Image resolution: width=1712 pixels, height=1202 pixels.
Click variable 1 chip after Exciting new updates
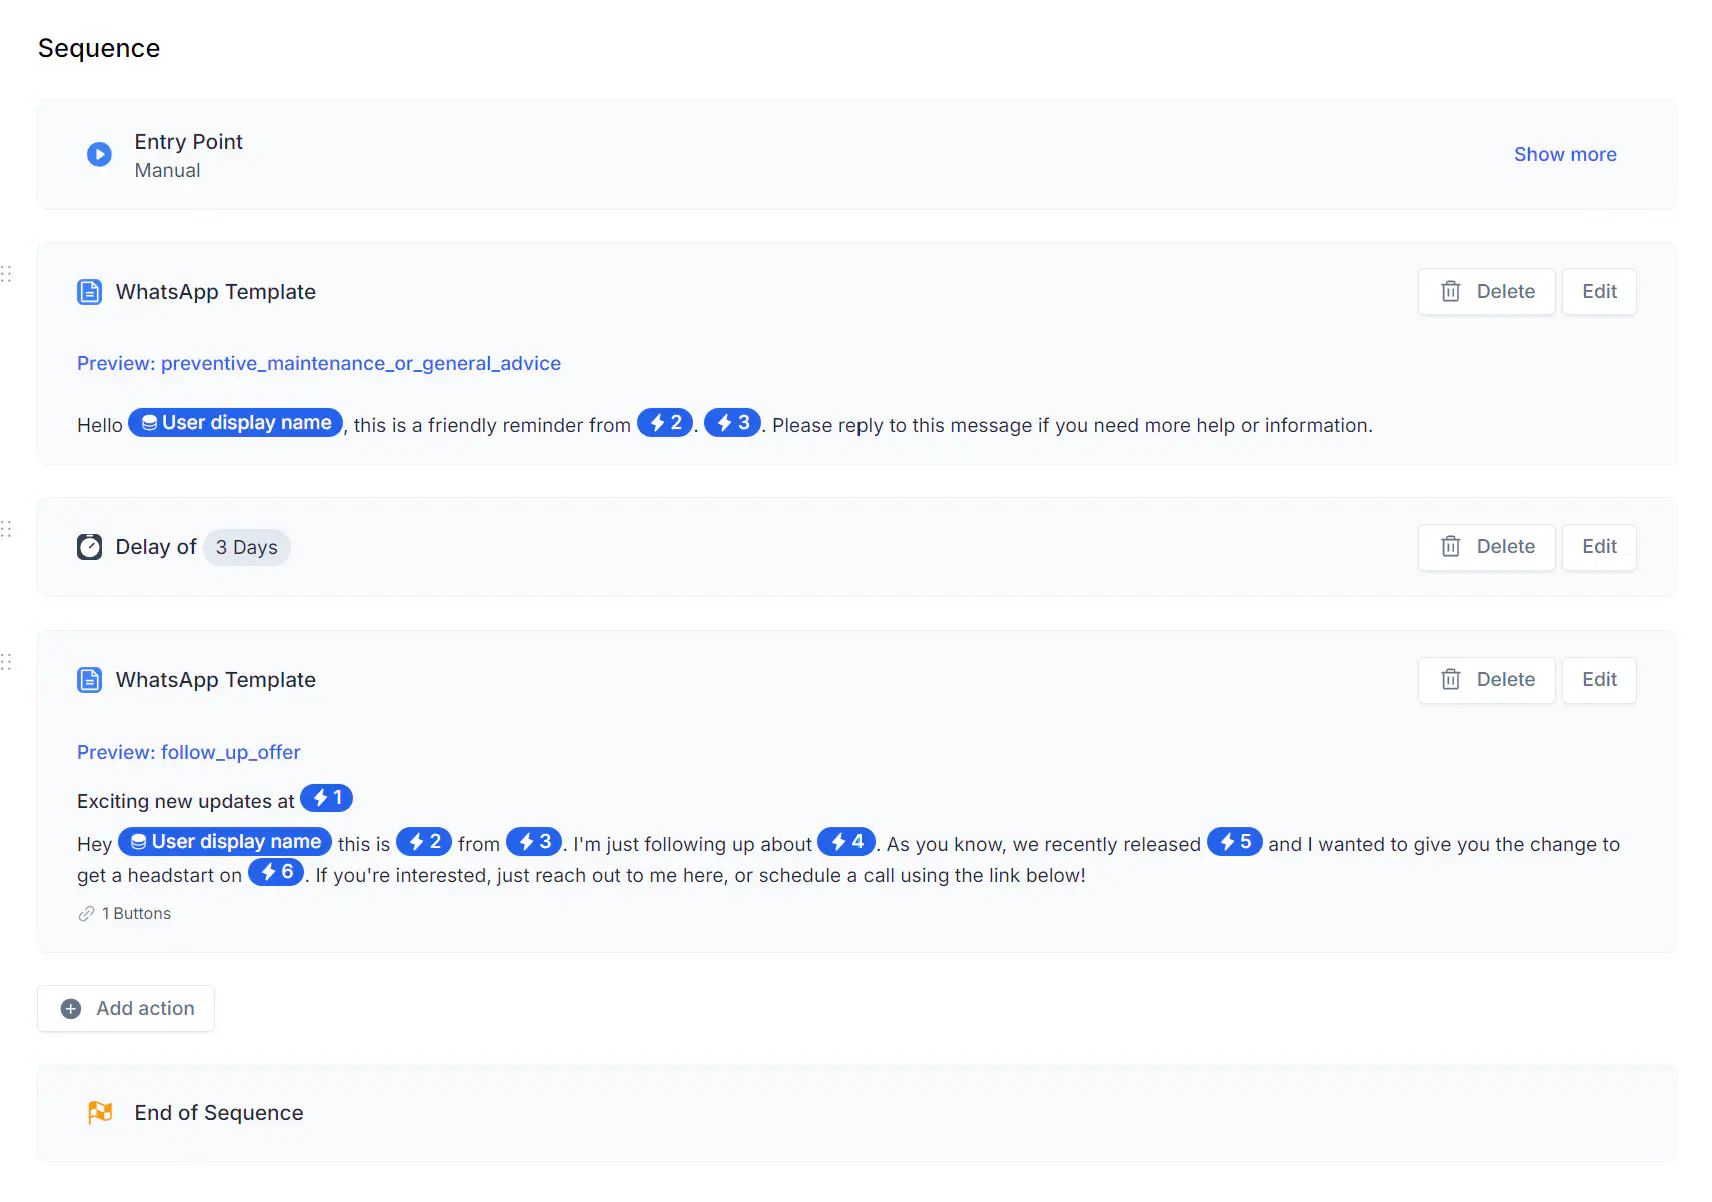tap(327, 798)
